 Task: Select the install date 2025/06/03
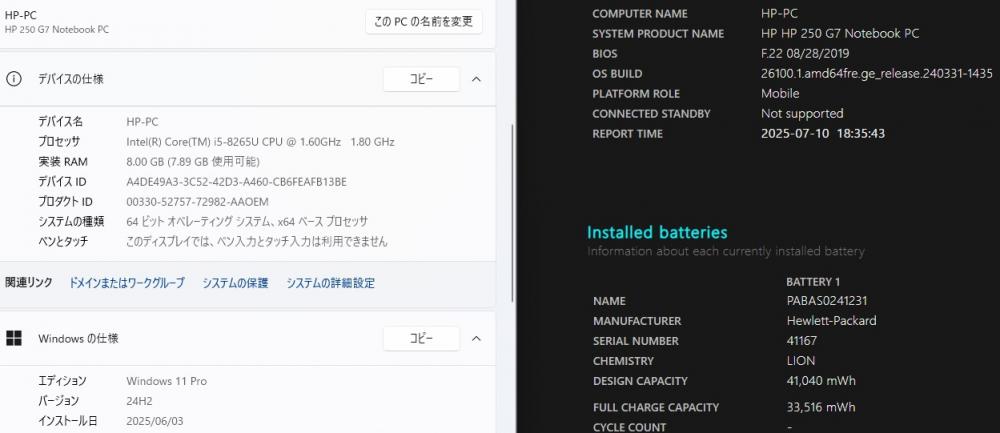(x=155, y=421)
